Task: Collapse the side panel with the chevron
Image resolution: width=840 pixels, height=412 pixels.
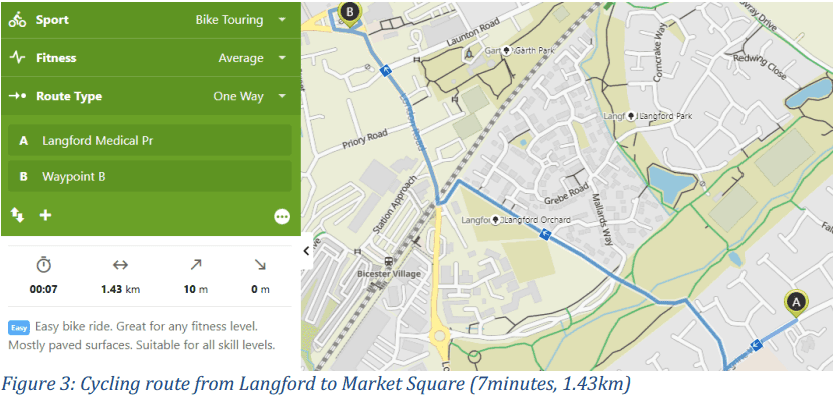Action: coord(306,251)
